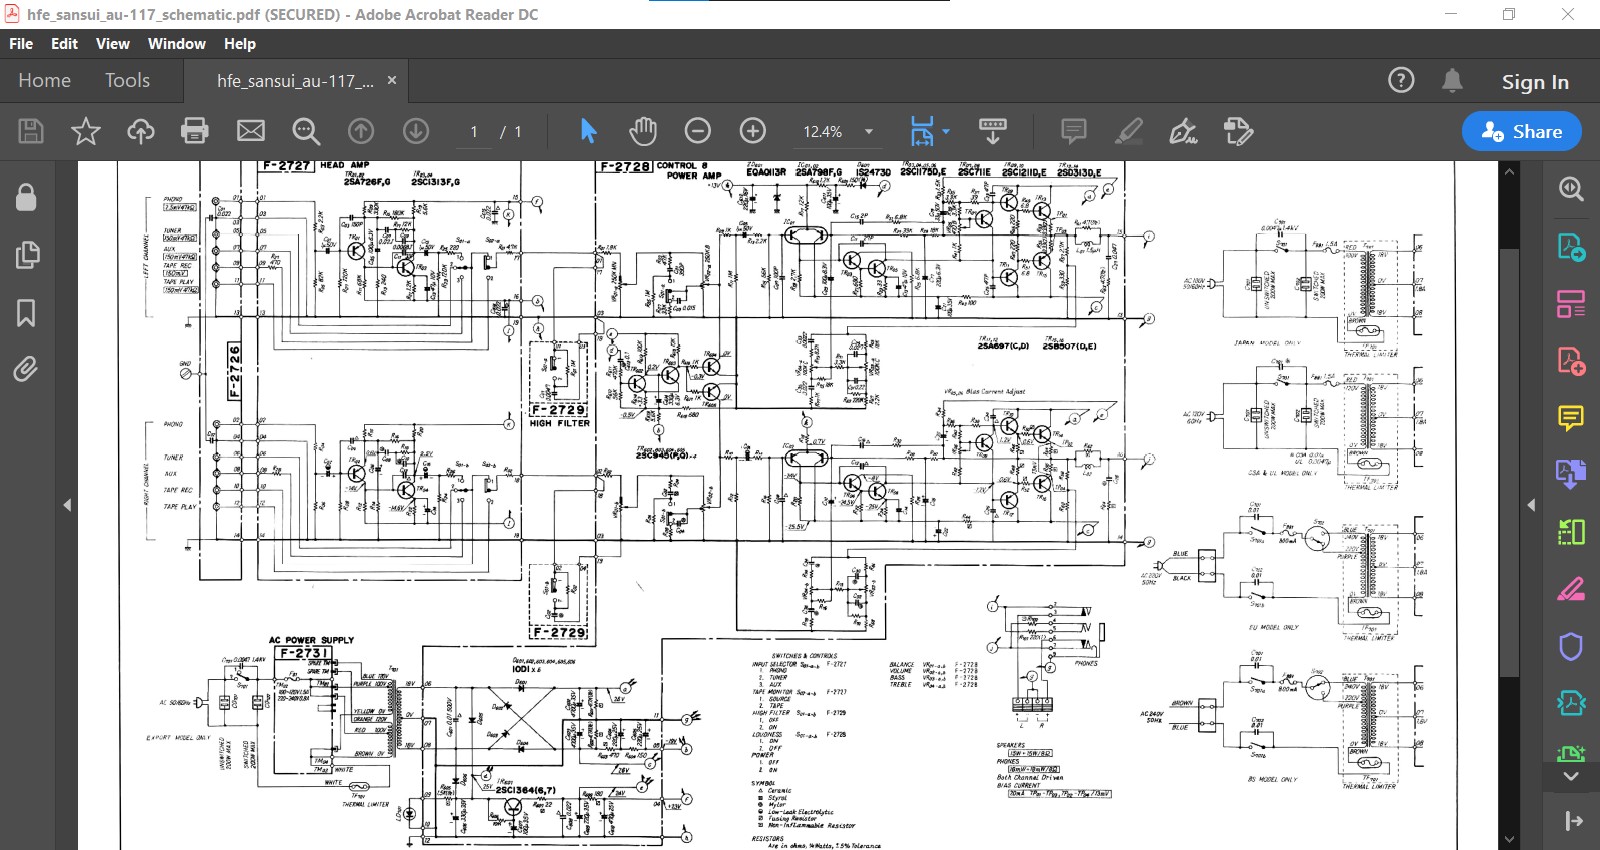Viewport: 1600px width, 850px height.
Task: Open the View menu
Action: click(x=113, y=44)
